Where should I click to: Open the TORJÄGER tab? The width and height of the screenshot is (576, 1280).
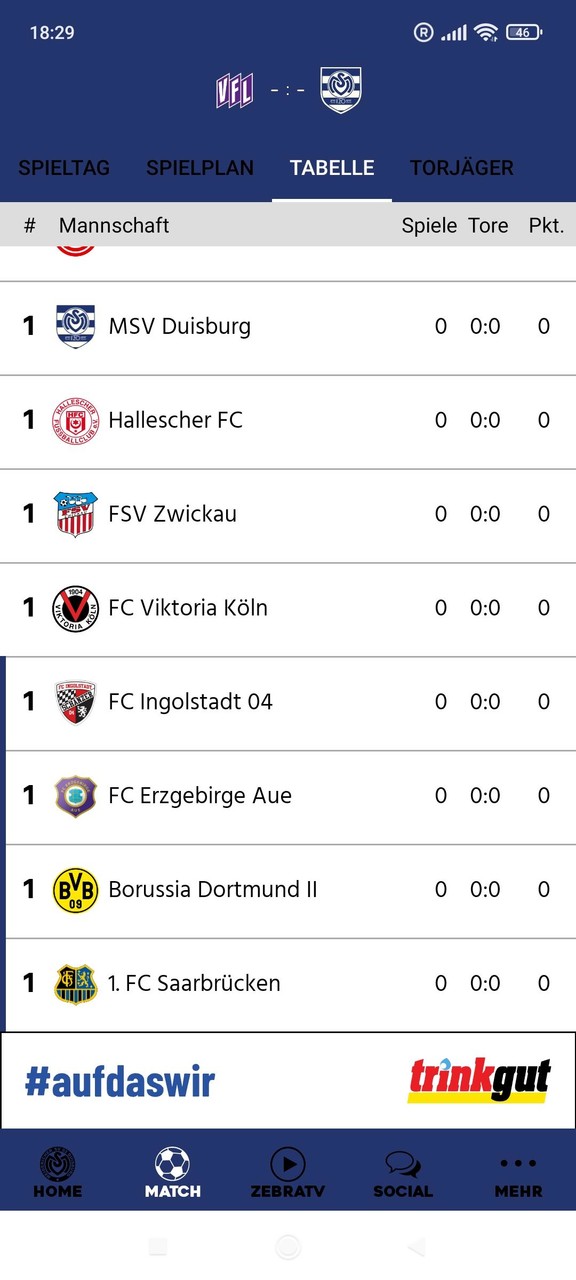tap(461, 168)
